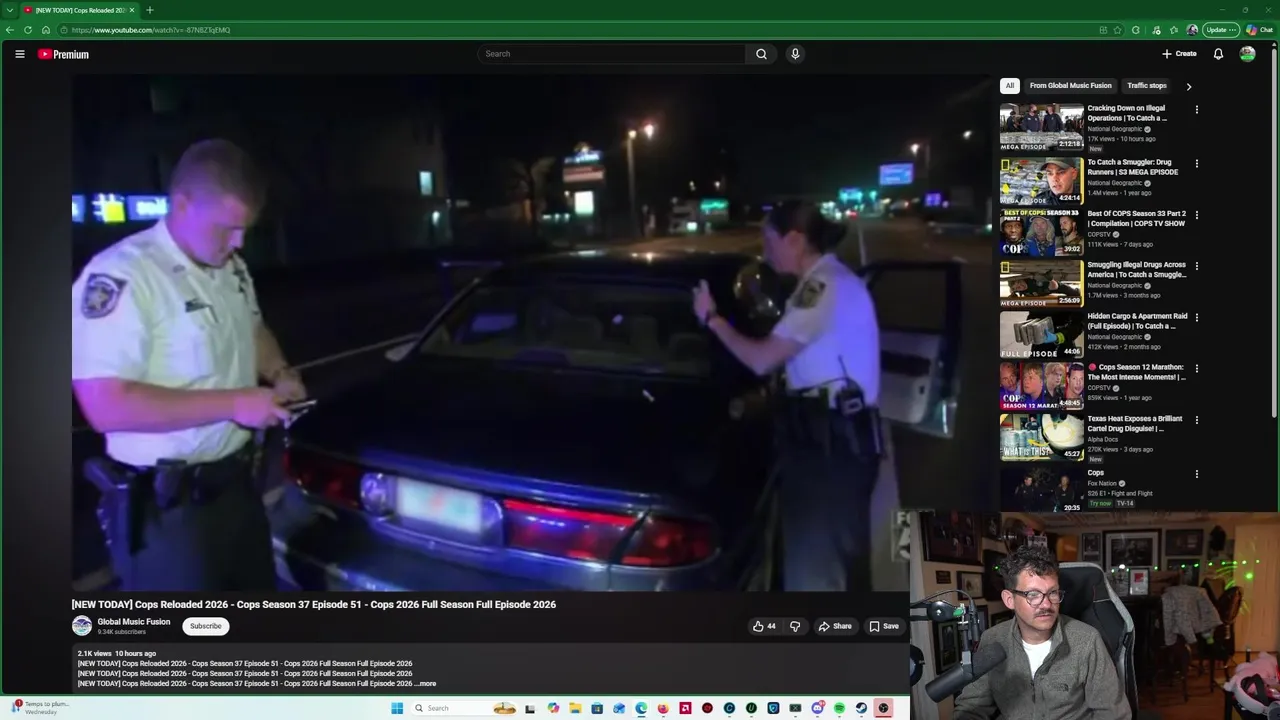Switch to OBS Studio in taskbar
Viewport: 1280px width, 720px height.
(883, 708)
